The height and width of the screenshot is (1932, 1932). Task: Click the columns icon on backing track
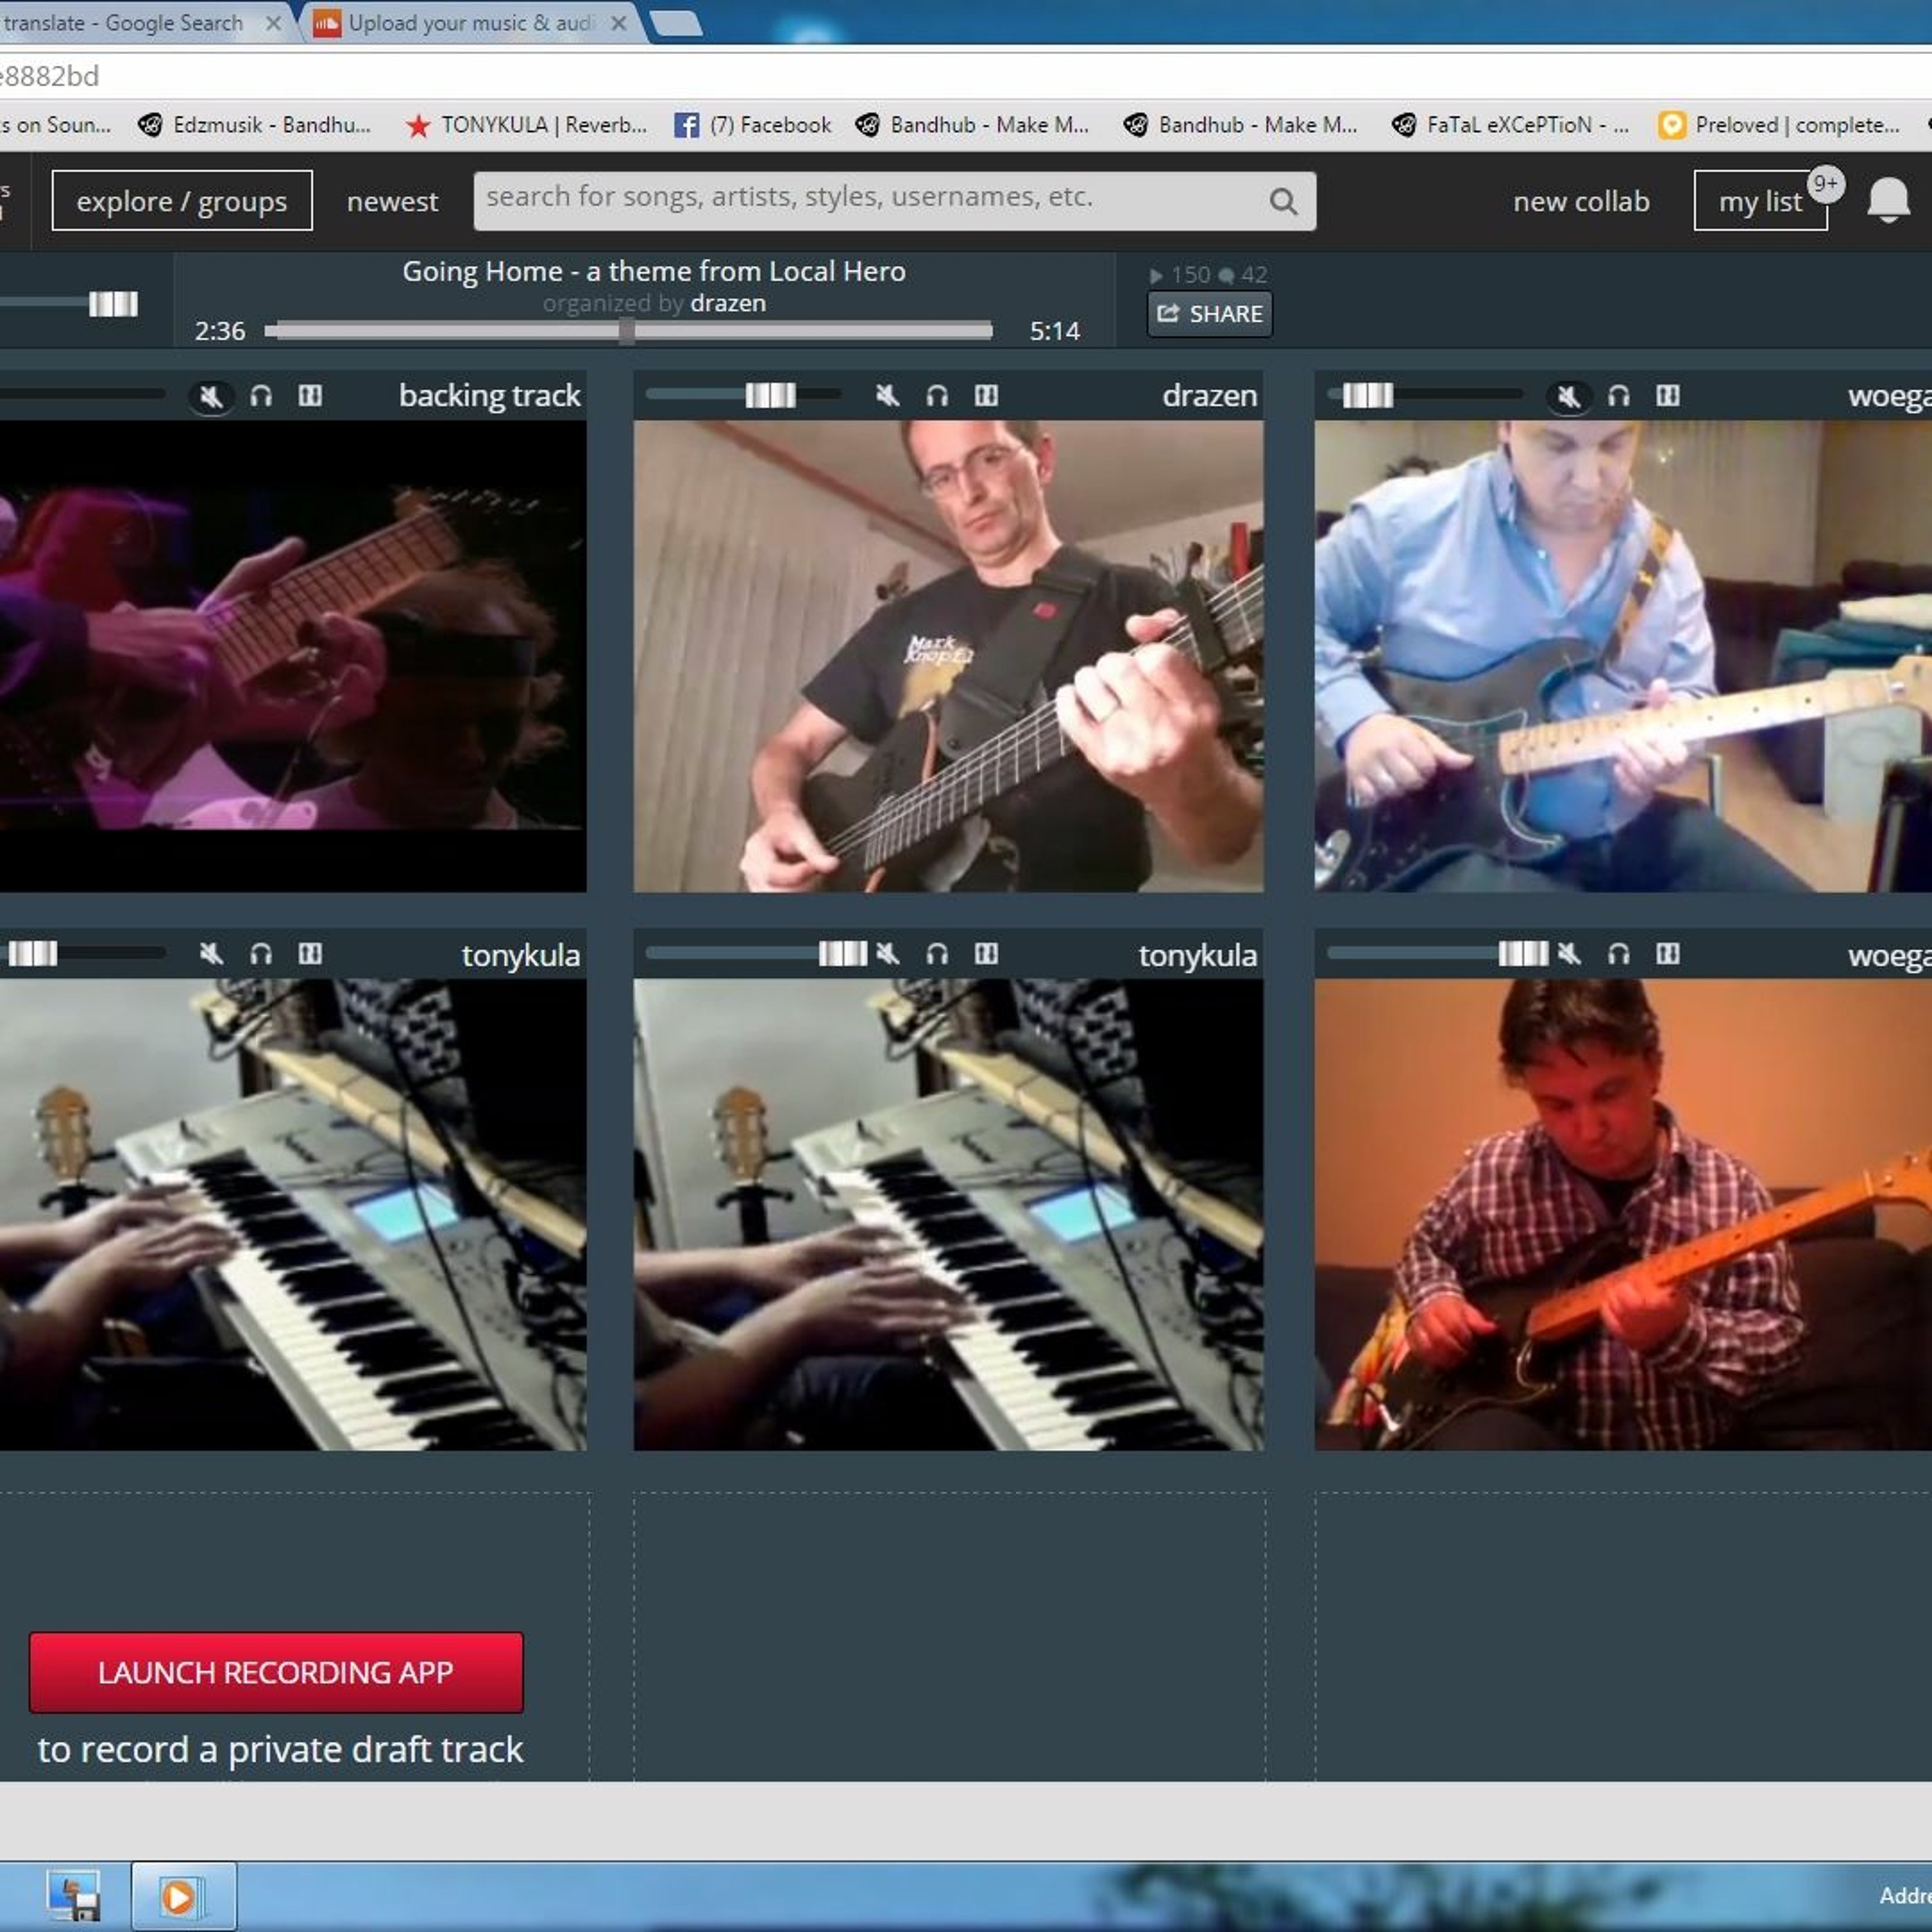(x=310, y=396)
